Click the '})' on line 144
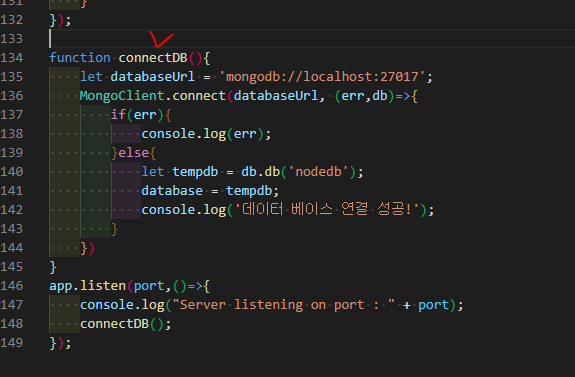The width and height of the screenshot is (575, 377). coord(87,248)
